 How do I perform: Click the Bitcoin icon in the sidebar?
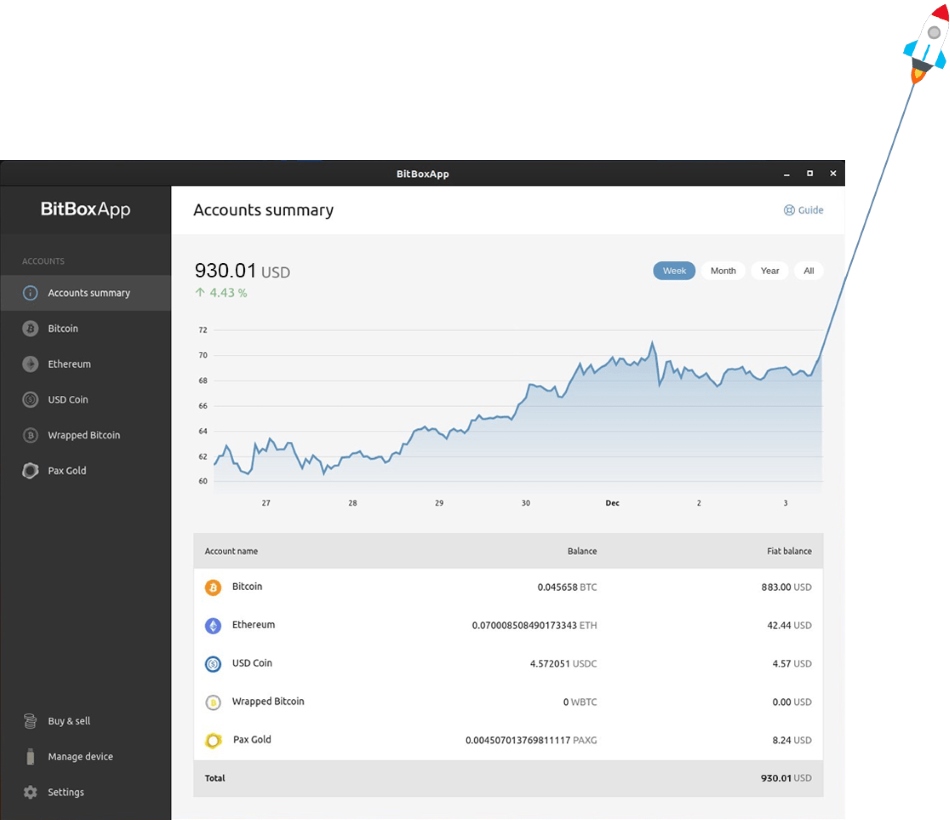(30, 328)
